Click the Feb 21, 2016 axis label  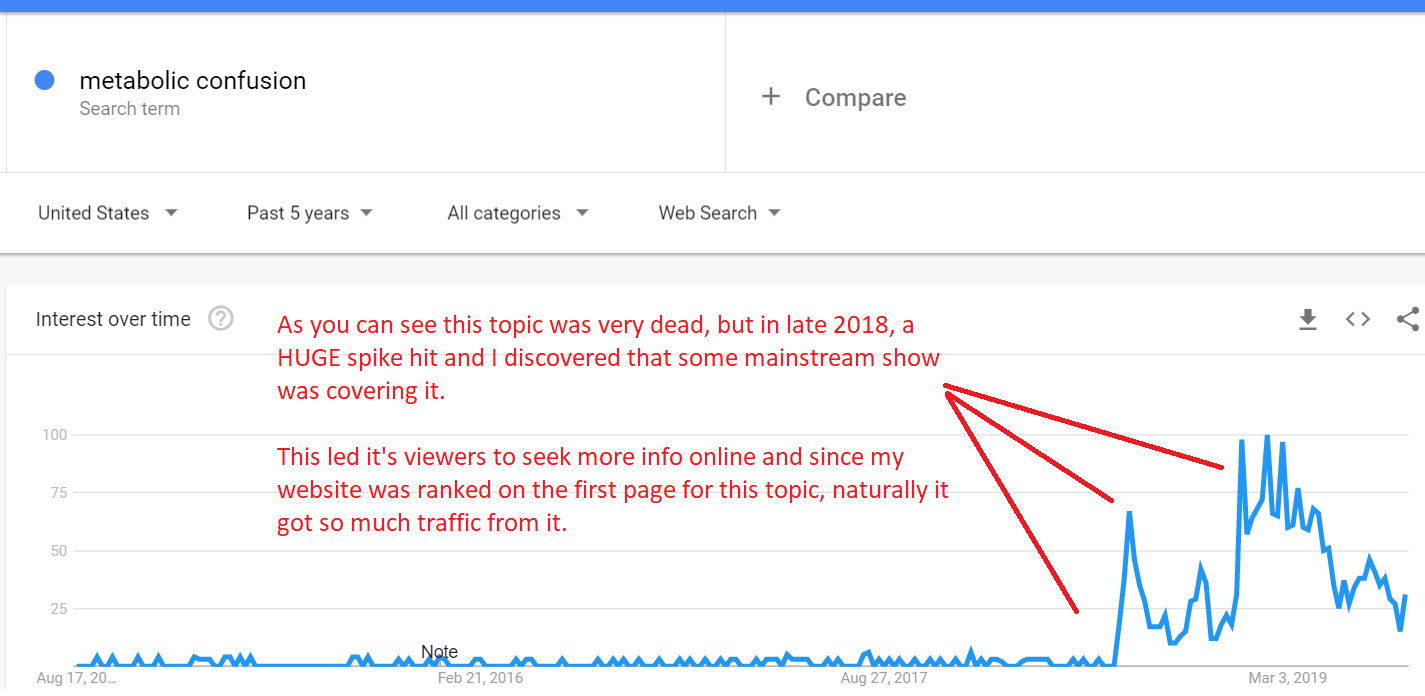pos(480,678)
